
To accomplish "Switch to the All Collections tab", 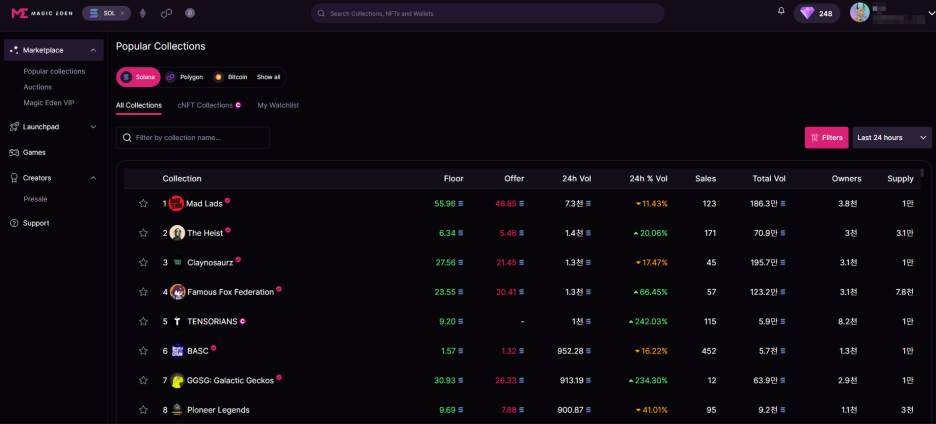I will (x=138, y=105).
